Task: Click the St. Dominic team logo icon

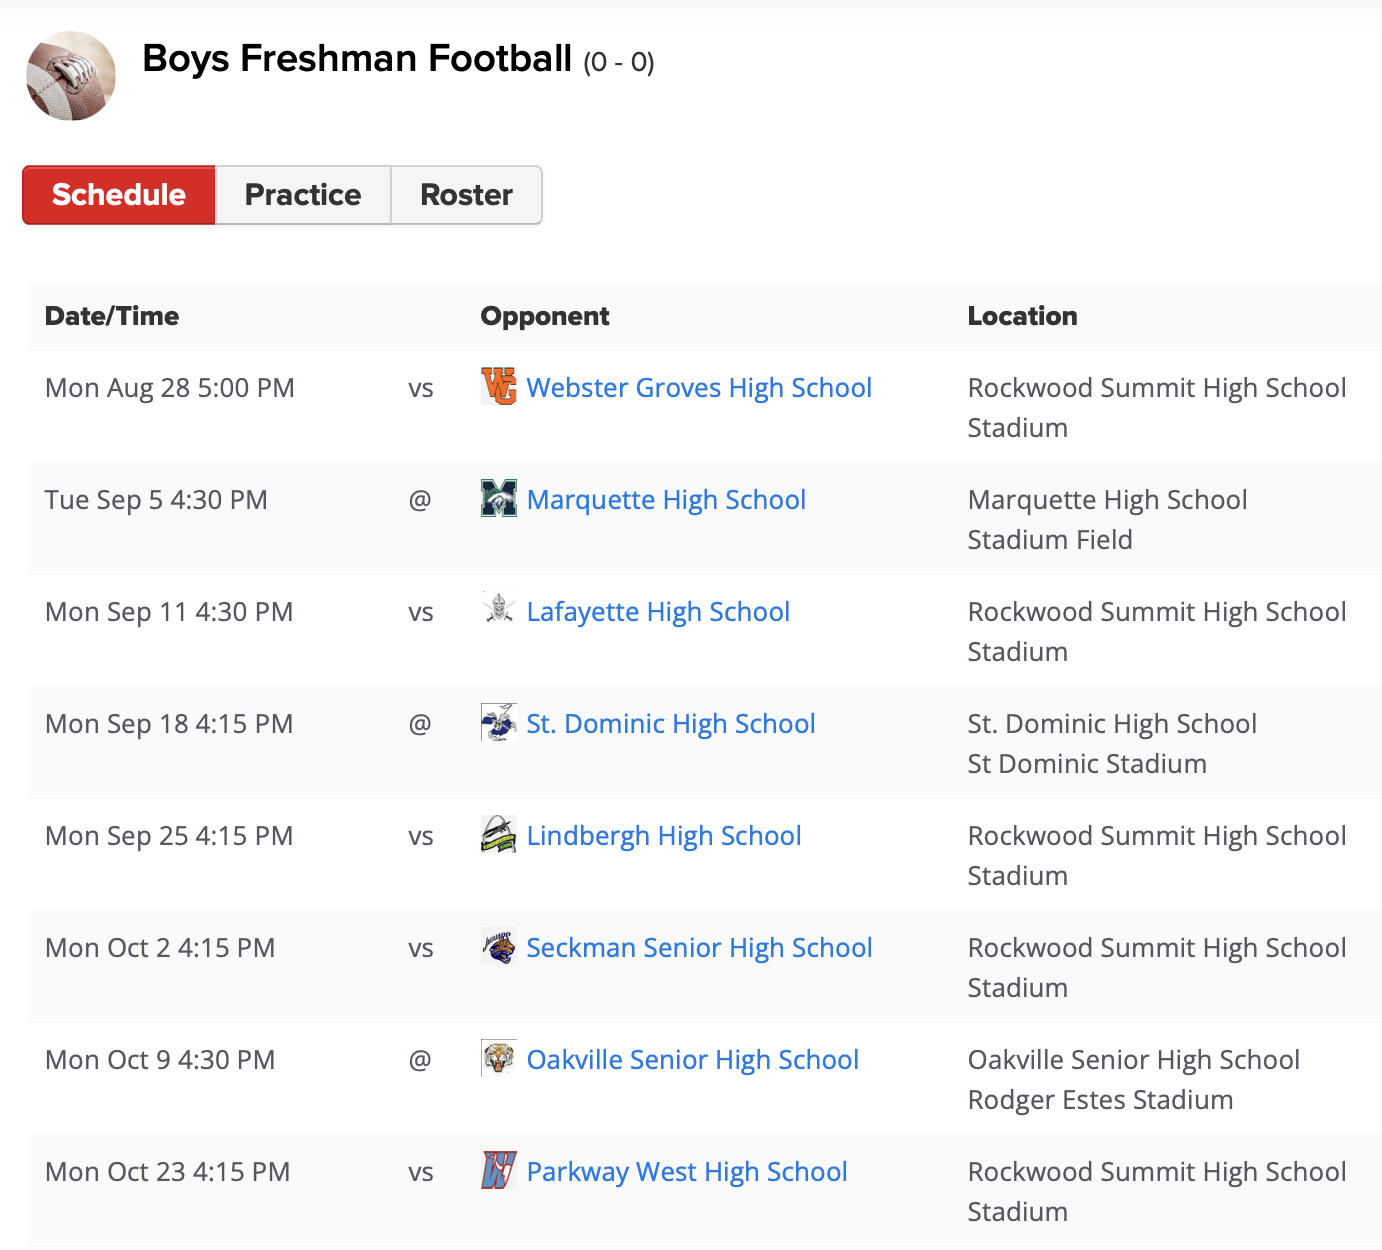Action: coord(499,722)
